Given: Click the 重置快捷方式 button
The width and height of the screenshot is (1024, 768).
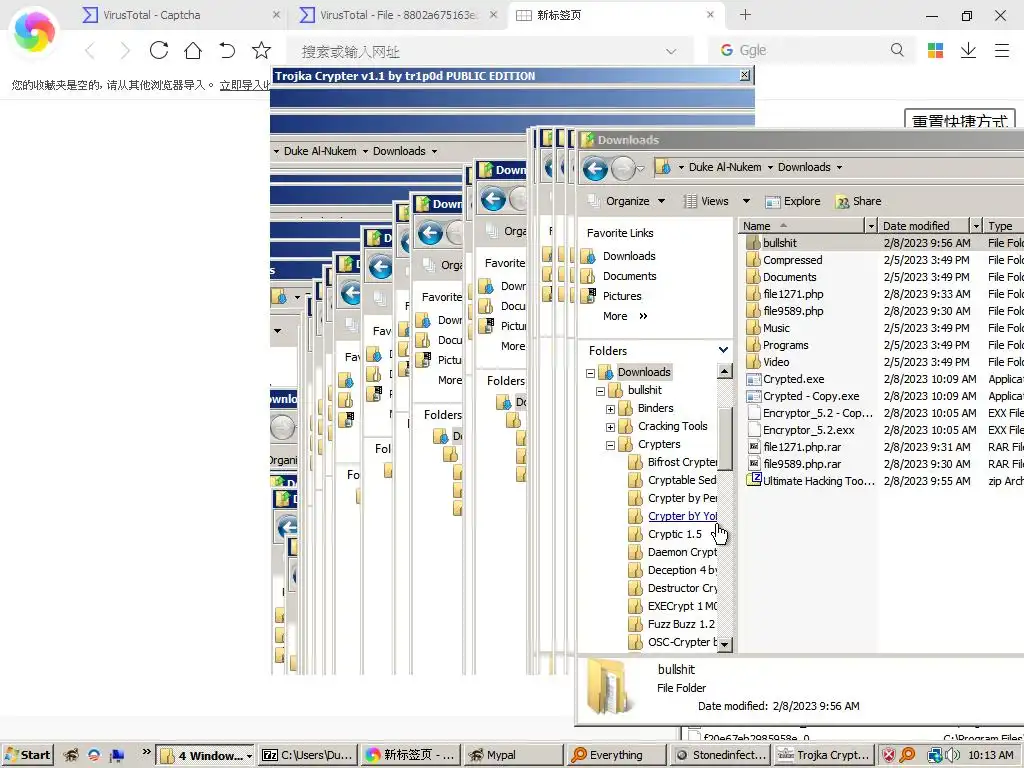Looking at the screenshot, I should pos(959,120).
